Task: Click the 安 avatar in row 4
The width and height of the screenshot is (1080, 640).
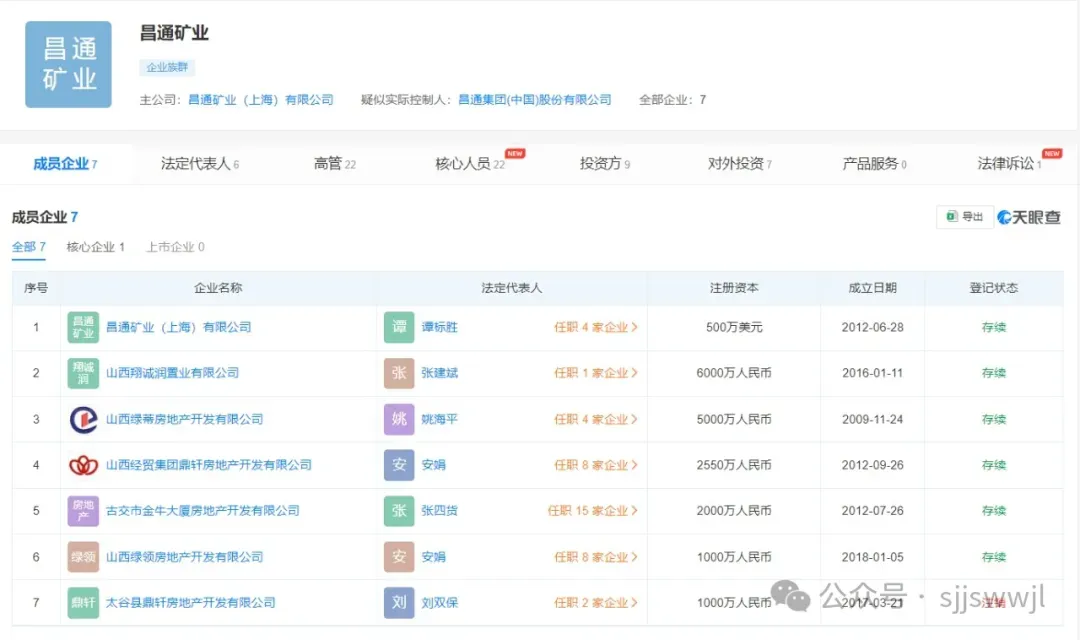Action: 399,465
